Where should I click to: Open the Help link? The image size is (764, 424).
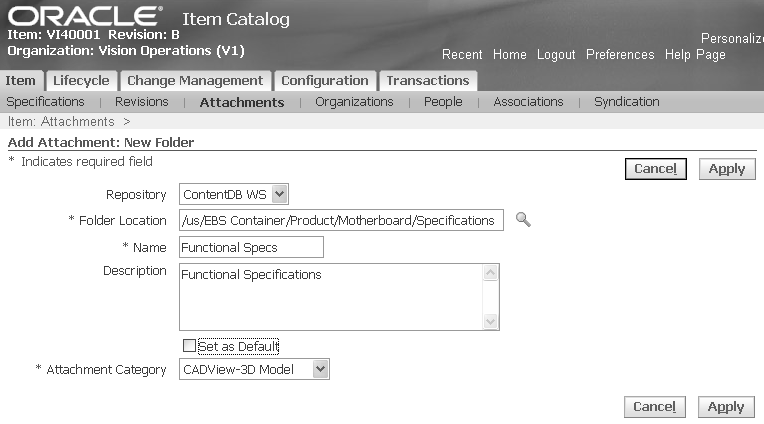pos(678,55)
